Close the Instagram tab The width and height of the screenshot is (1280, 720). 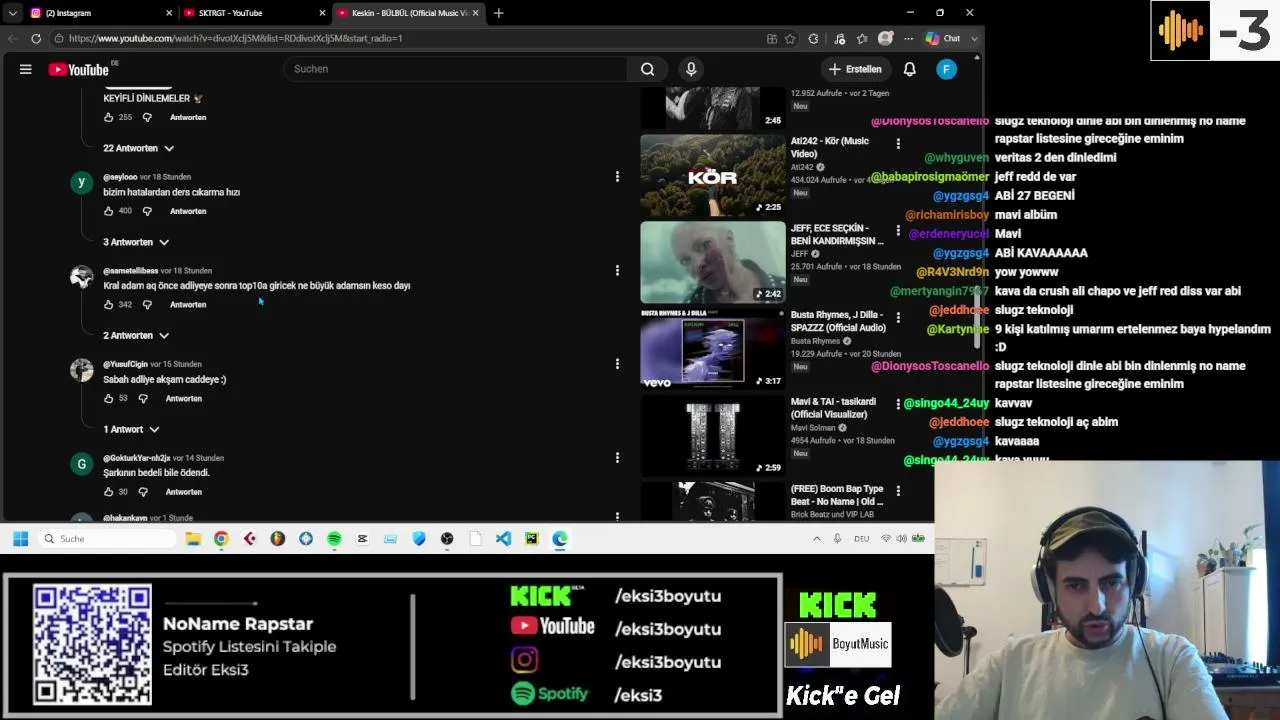coord(169,13)
